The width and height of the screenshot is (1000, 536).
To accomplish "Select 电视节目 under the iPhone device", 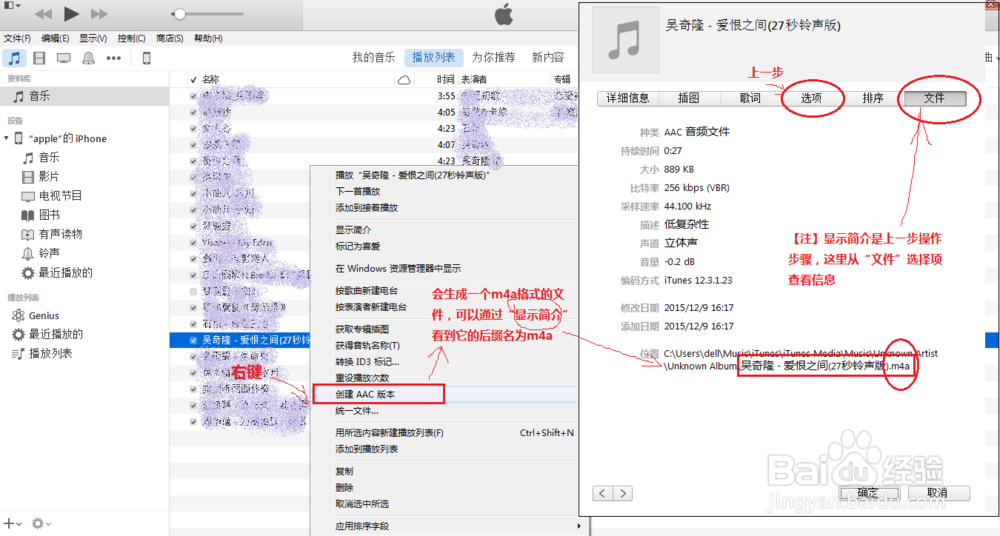I will coord(60,196).
